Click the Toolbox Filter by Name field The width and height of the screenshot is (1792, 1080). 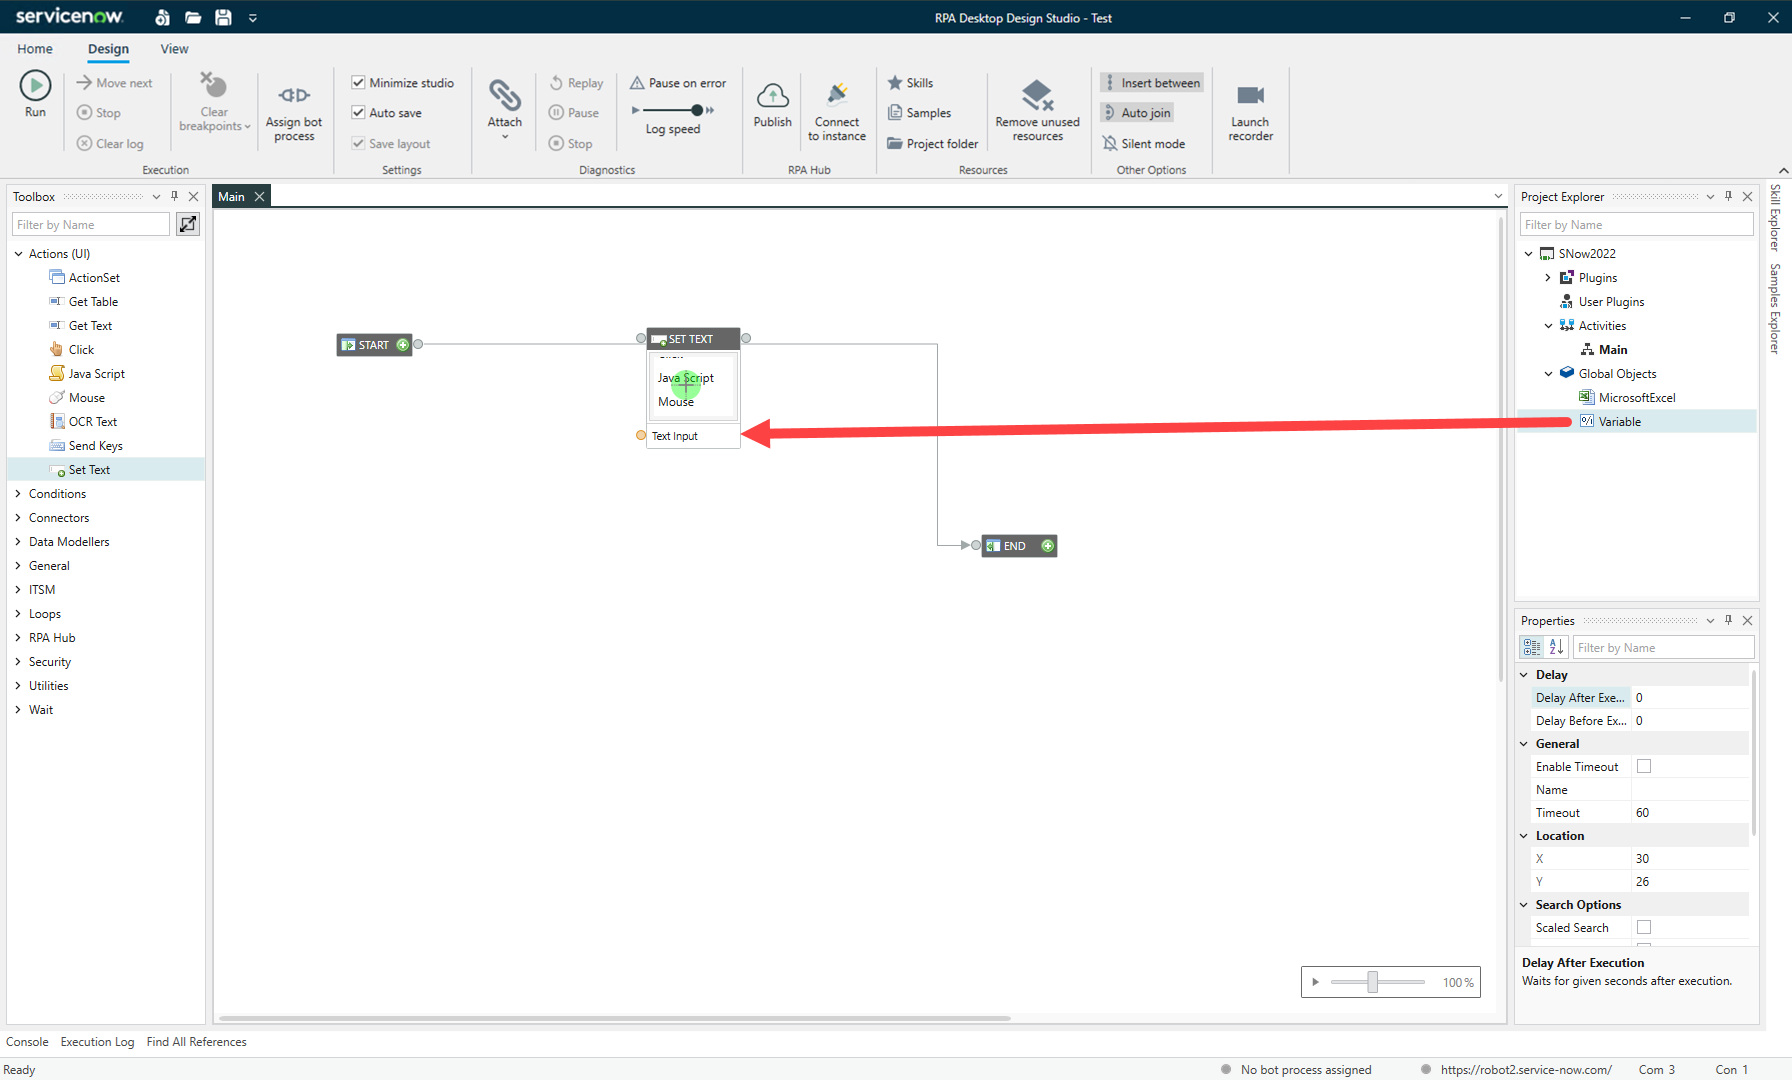91,225
